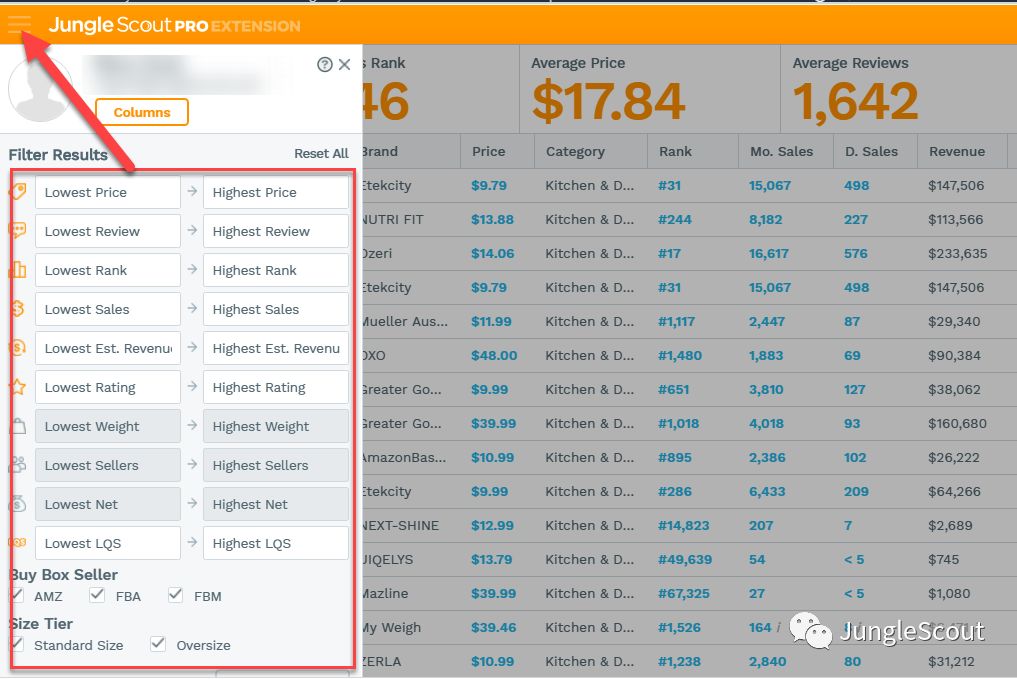This screenshot has width=1017, height=679.
Task: Toggle the Standard Size checkbox
Action: (x=17, y=644)
